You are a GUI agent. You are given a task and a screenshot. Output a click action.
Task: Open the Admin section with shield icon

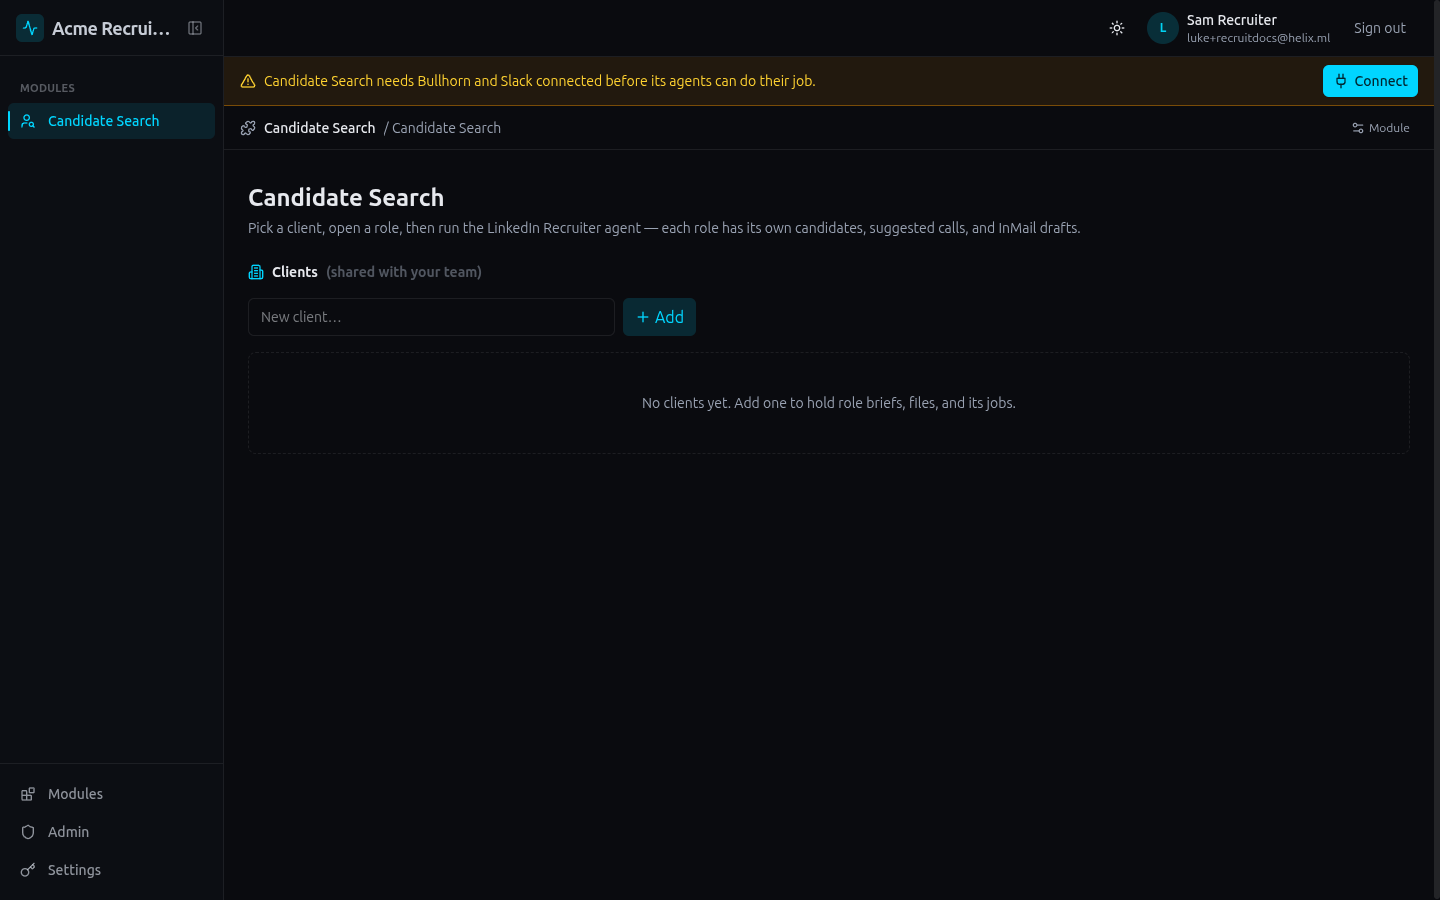[x=111, y=832]
